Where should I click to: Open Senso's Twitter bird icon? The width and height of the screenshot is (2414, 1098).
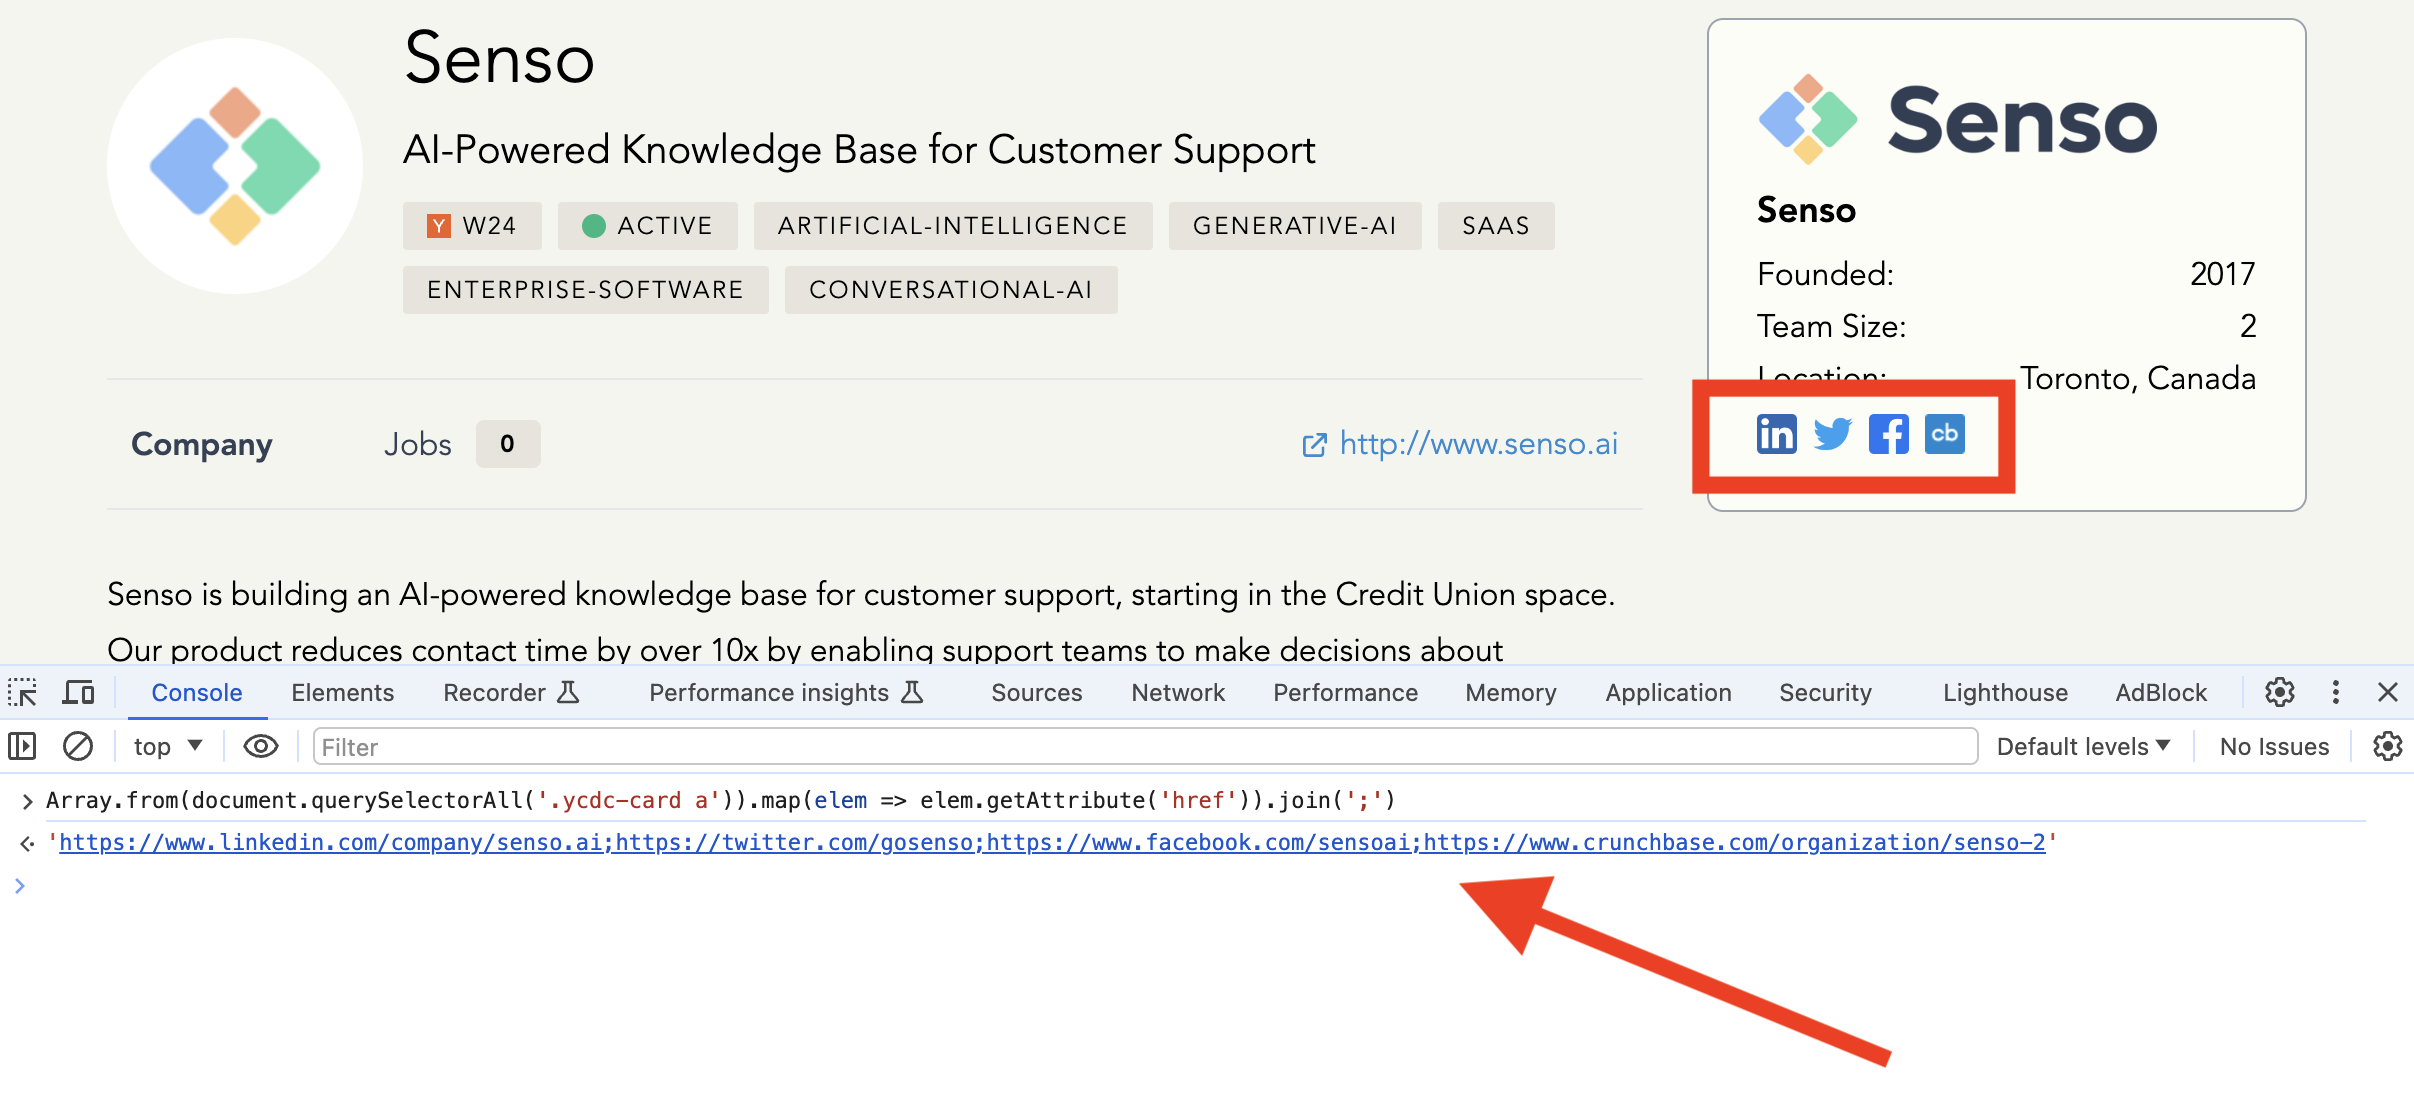[1832, 434]
